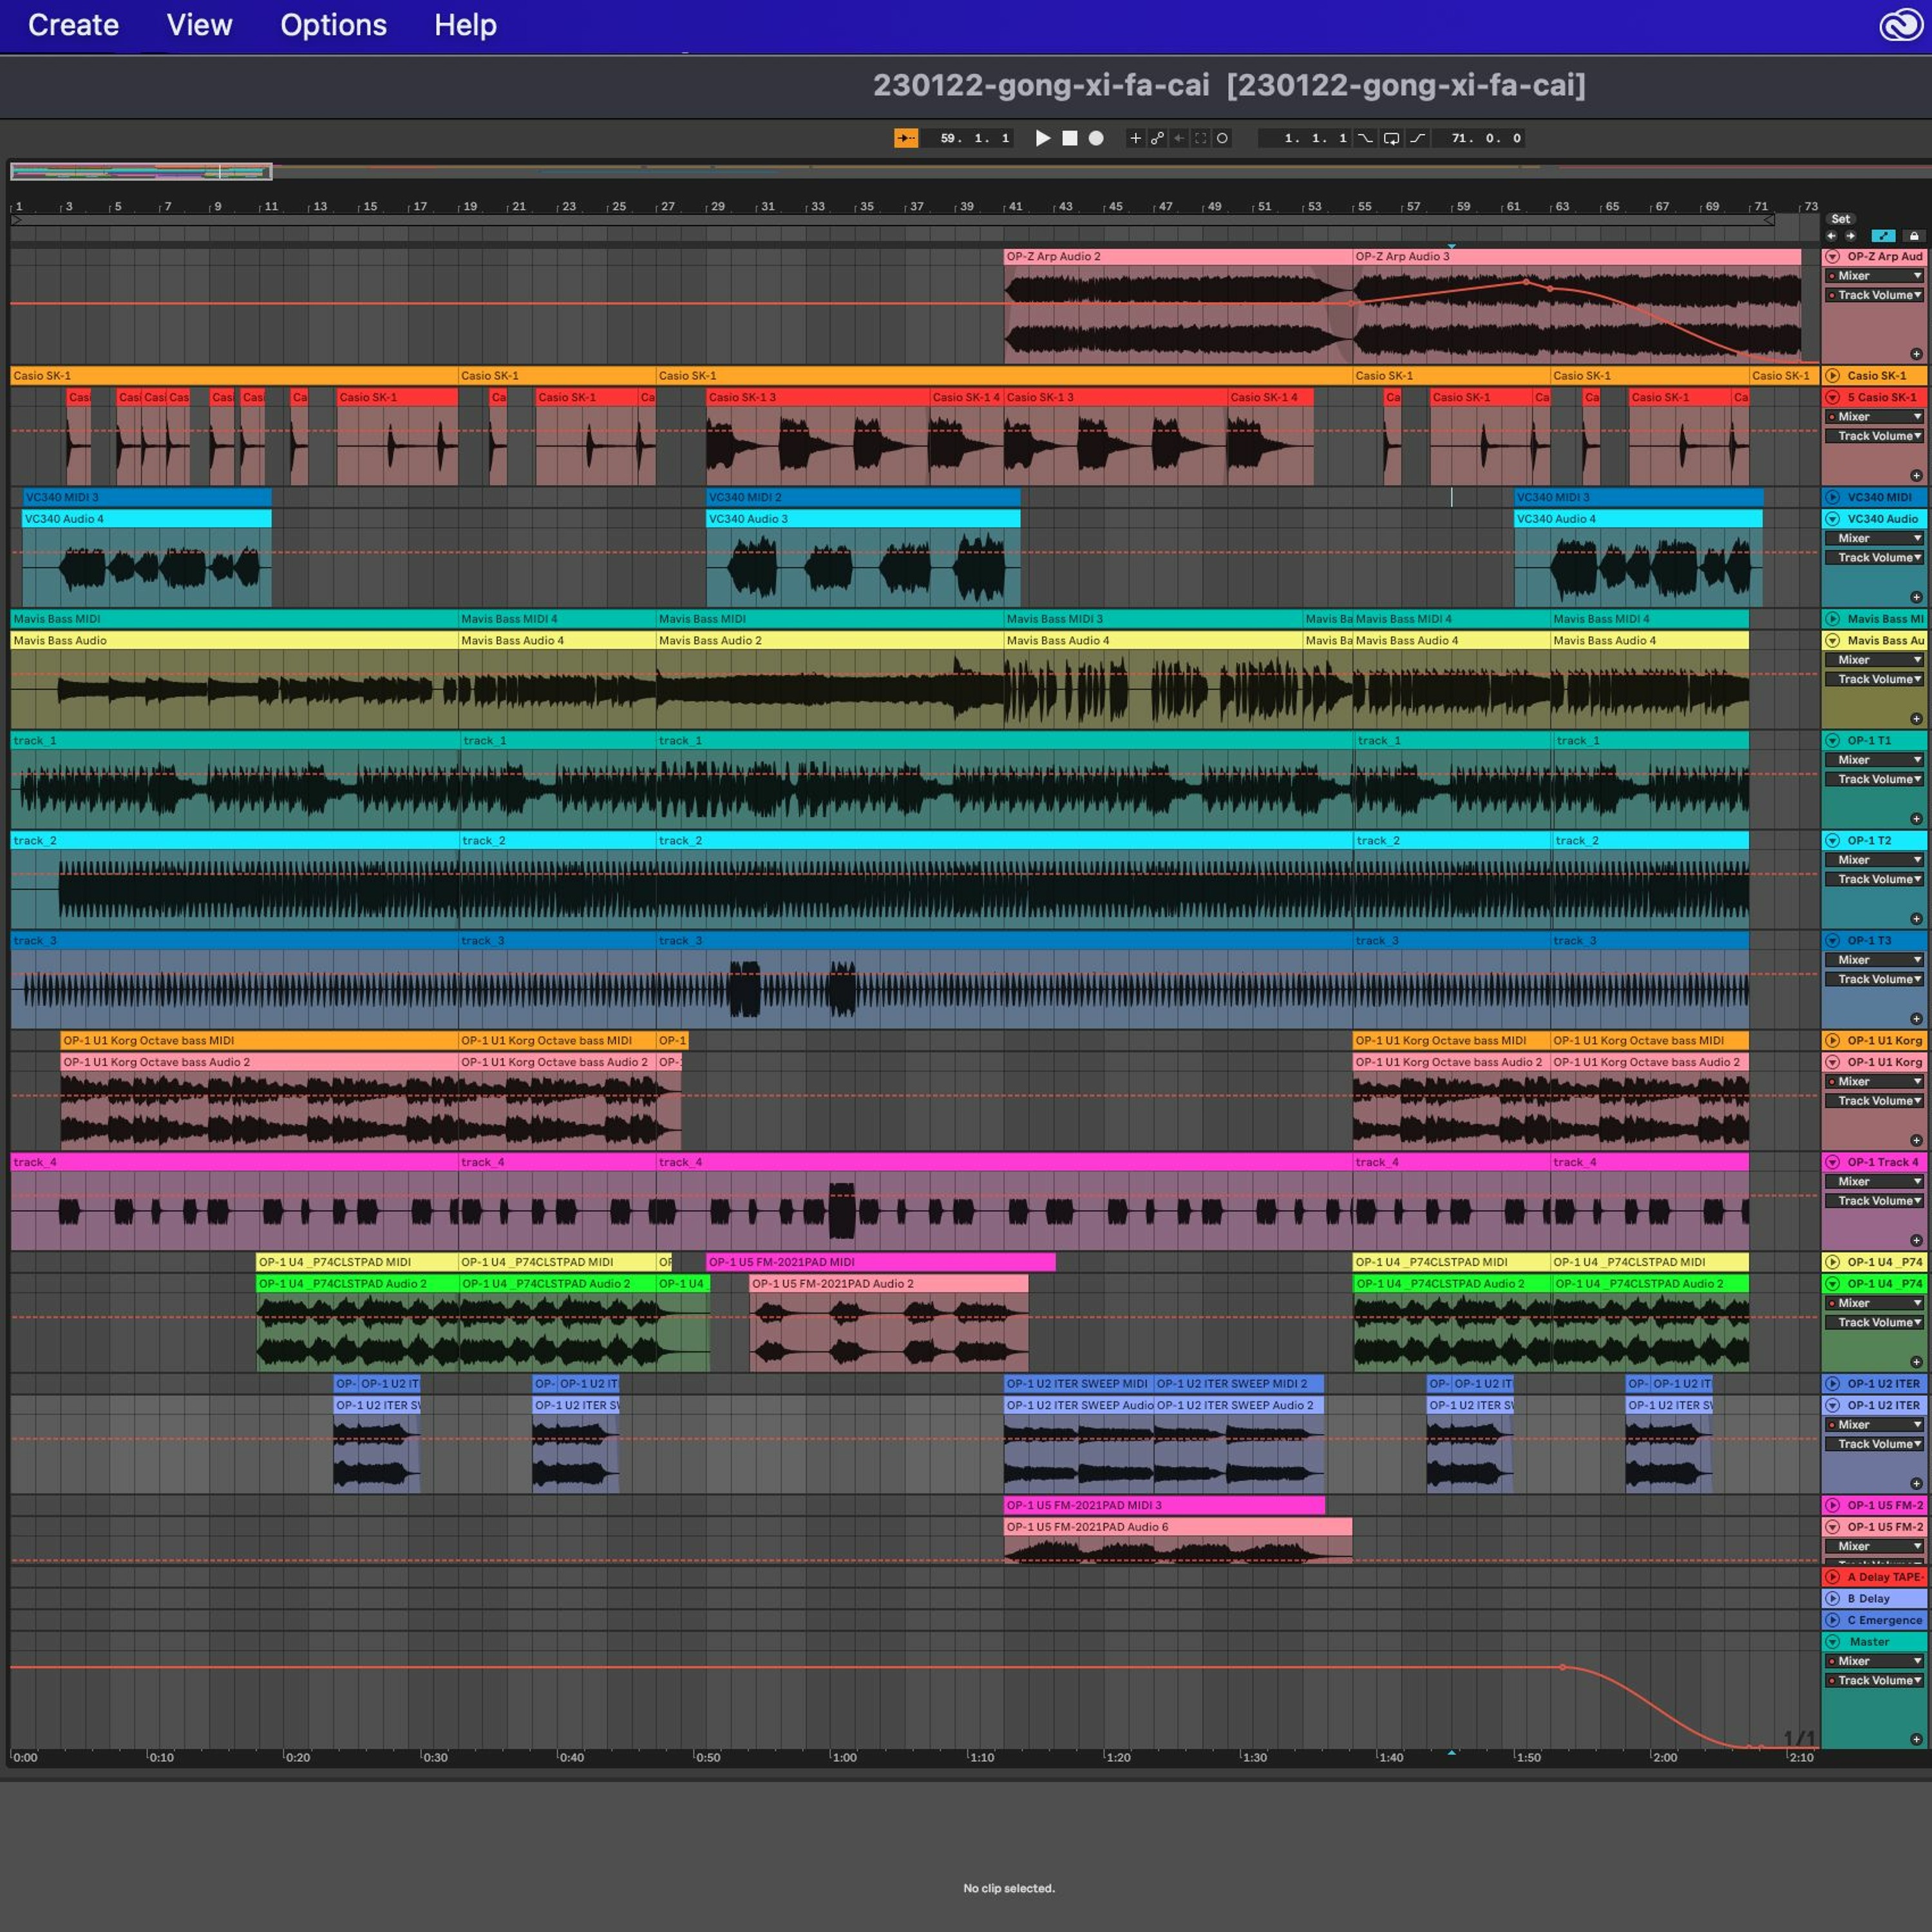Toggle the Punch-Out switch icon
Viewport: 1932px width, 1932px height.
pos(1418,138)
